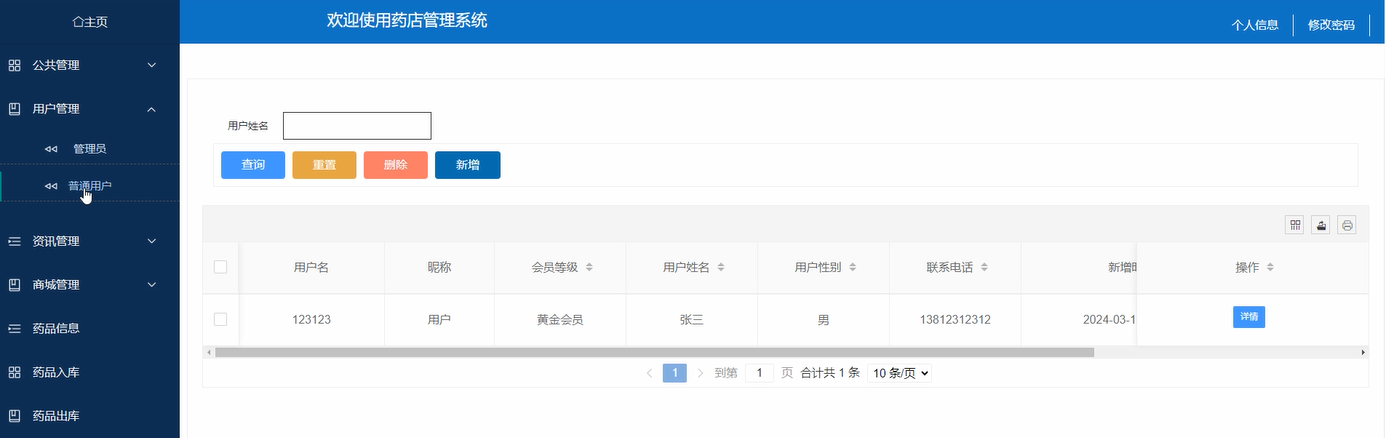The height and width of the screenshot is (438, 1385).
Task: Click the export icon above the table
Action: pyautogui.click(x=1321, y=225)
